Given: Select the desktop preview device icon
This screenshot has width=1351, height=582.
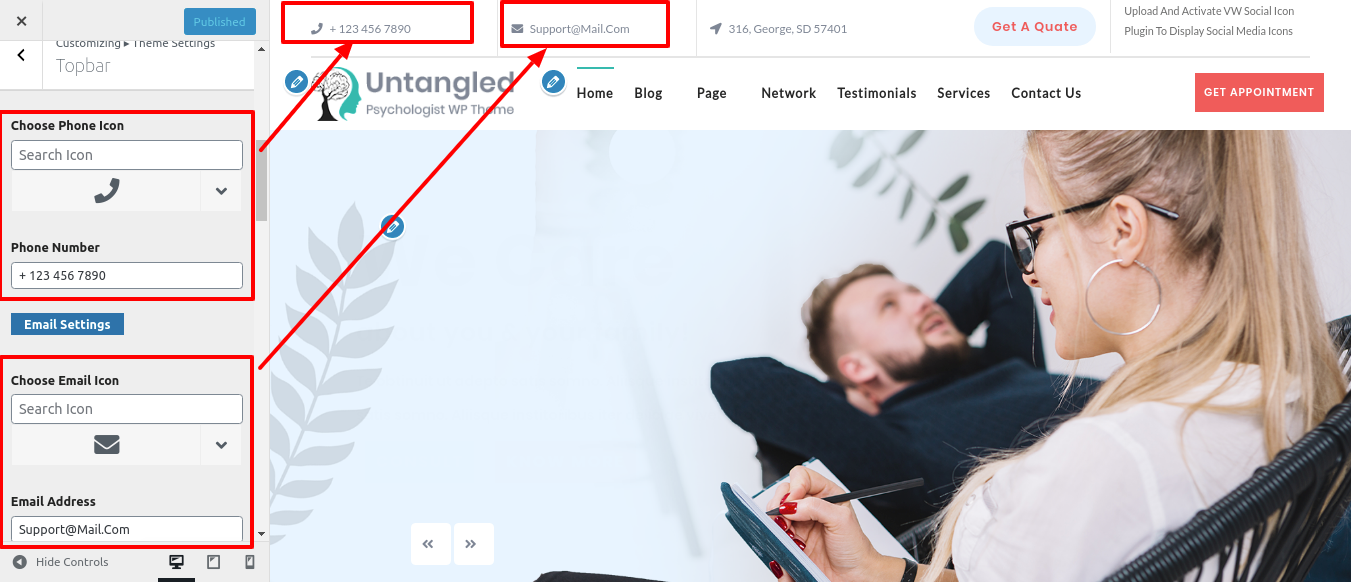Looking at the screenshot, I should 177,562.
